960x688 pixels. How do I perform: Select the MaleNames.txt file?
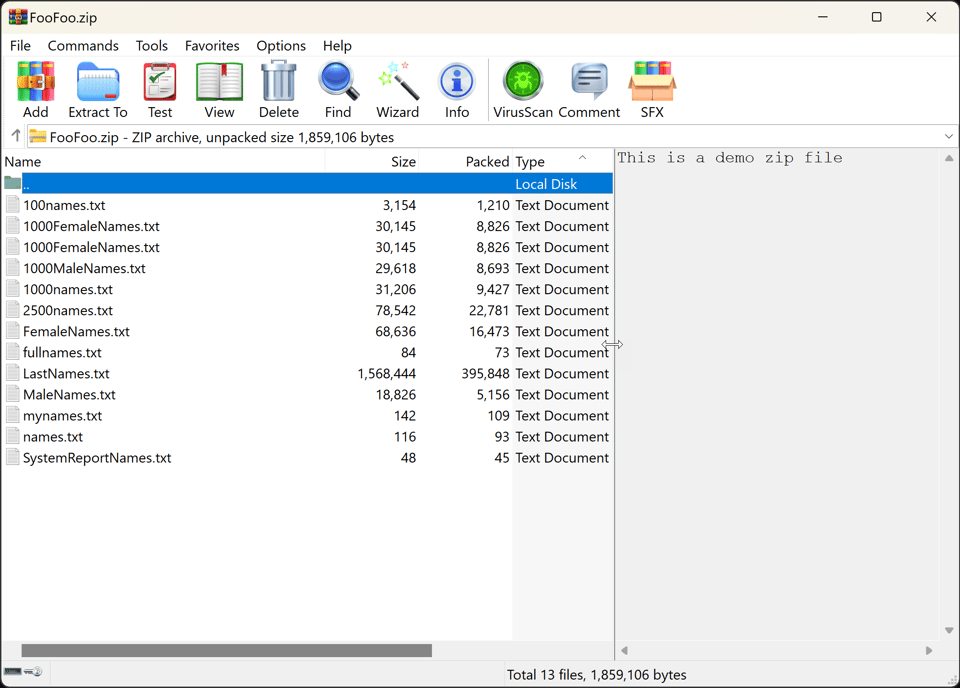(69, 394)
